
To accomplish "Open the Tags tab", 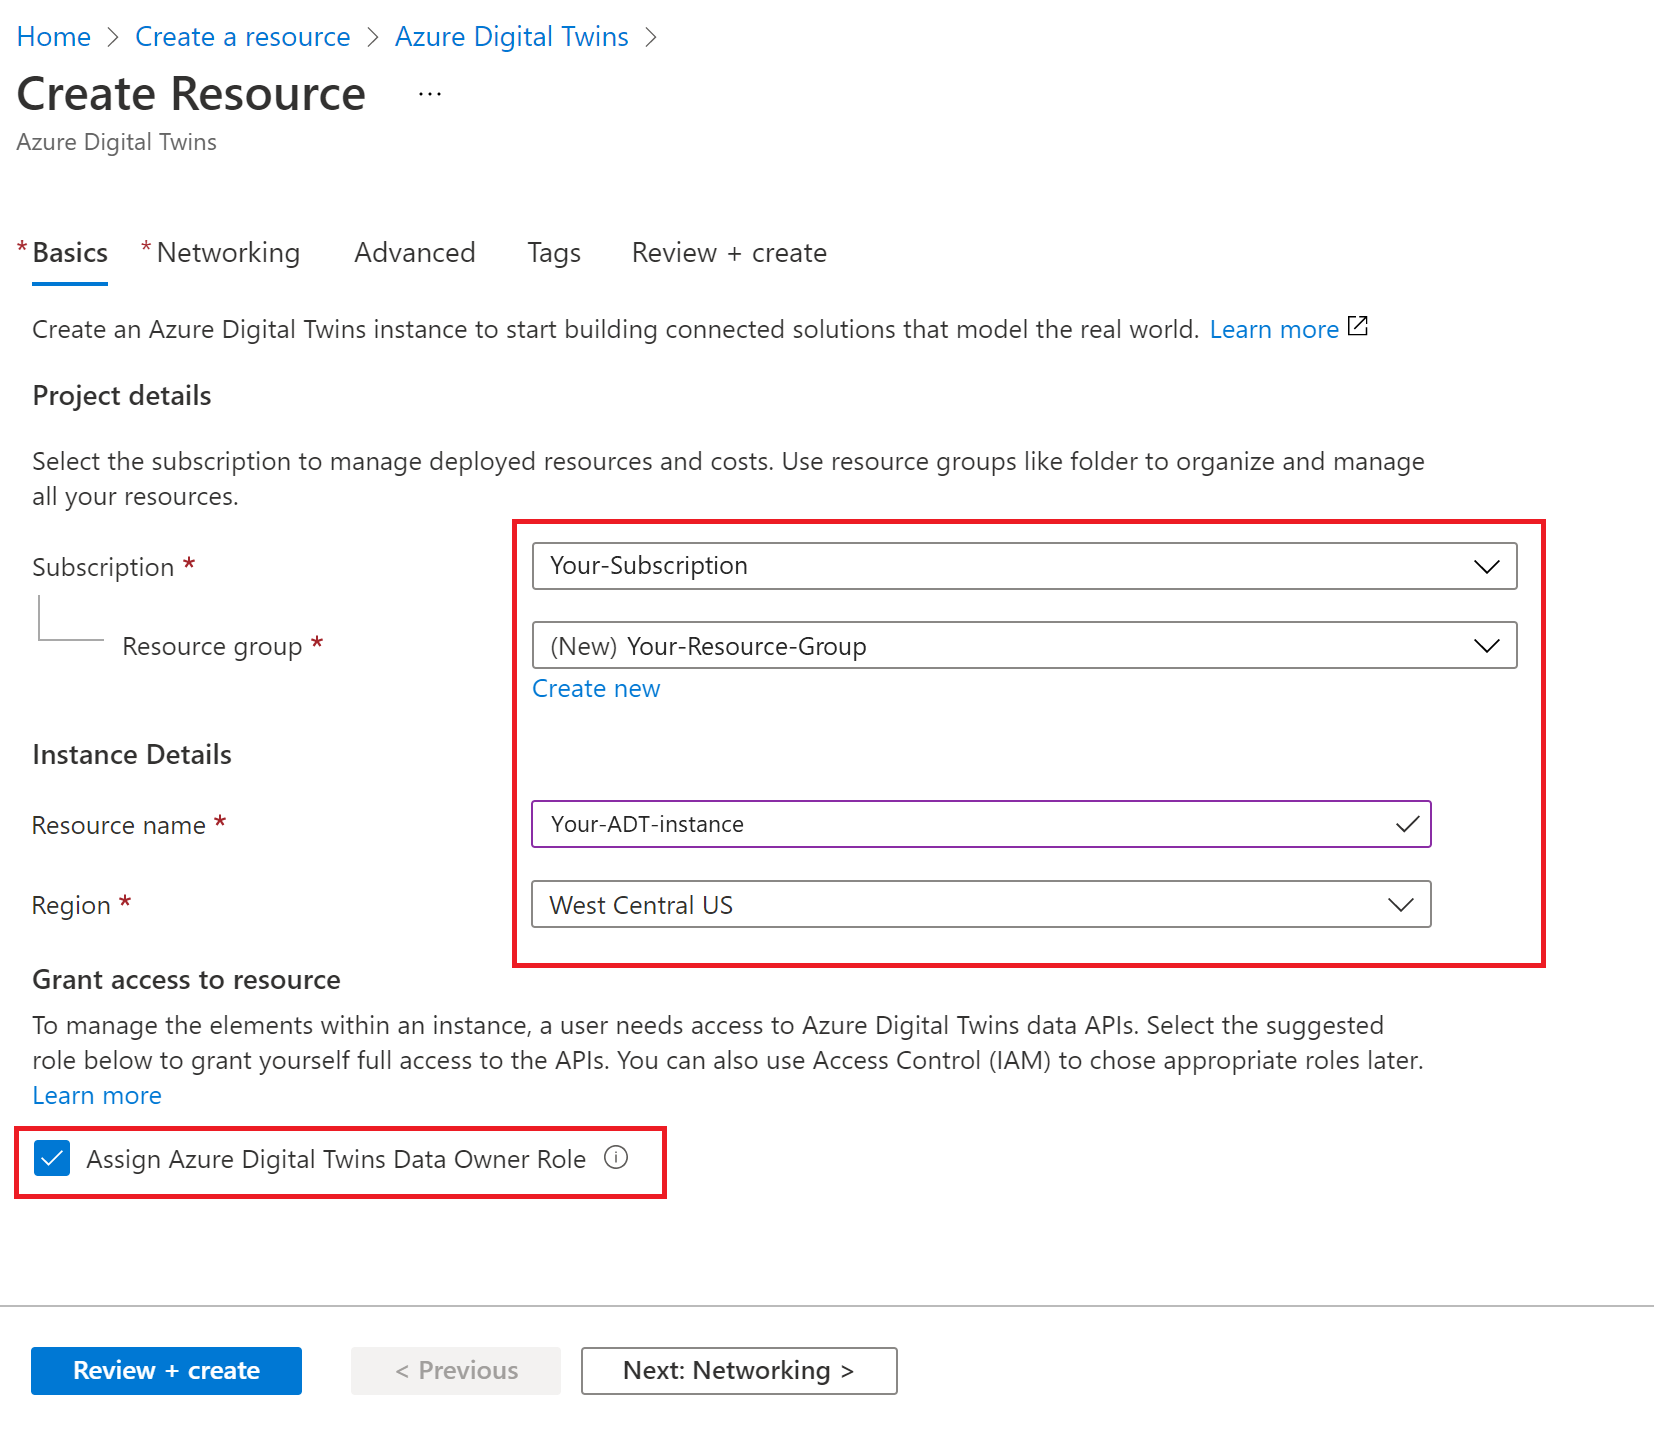I will 553,252.
